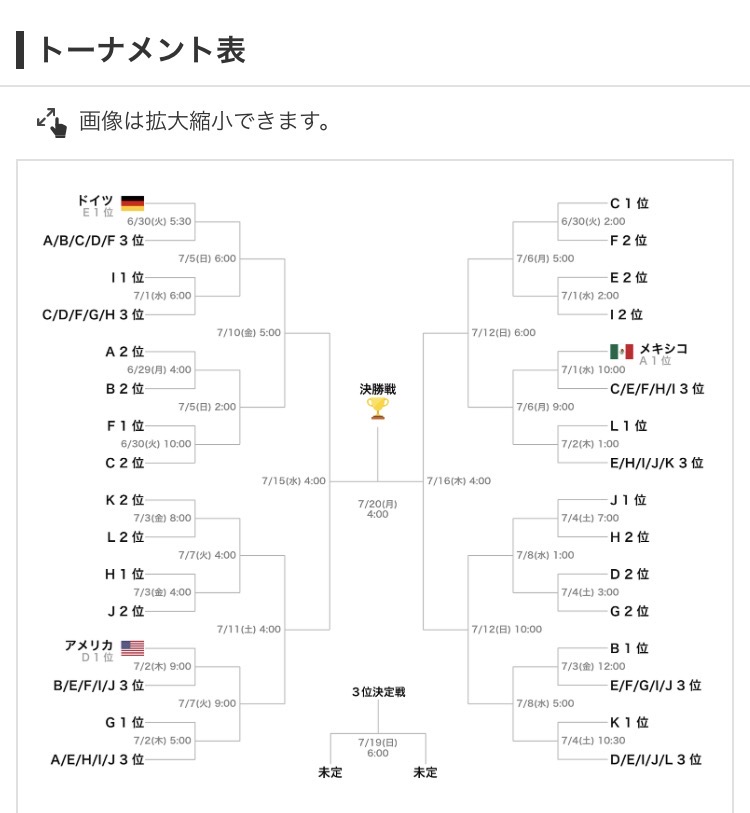Click the left 未定 slot

[330, 772]
